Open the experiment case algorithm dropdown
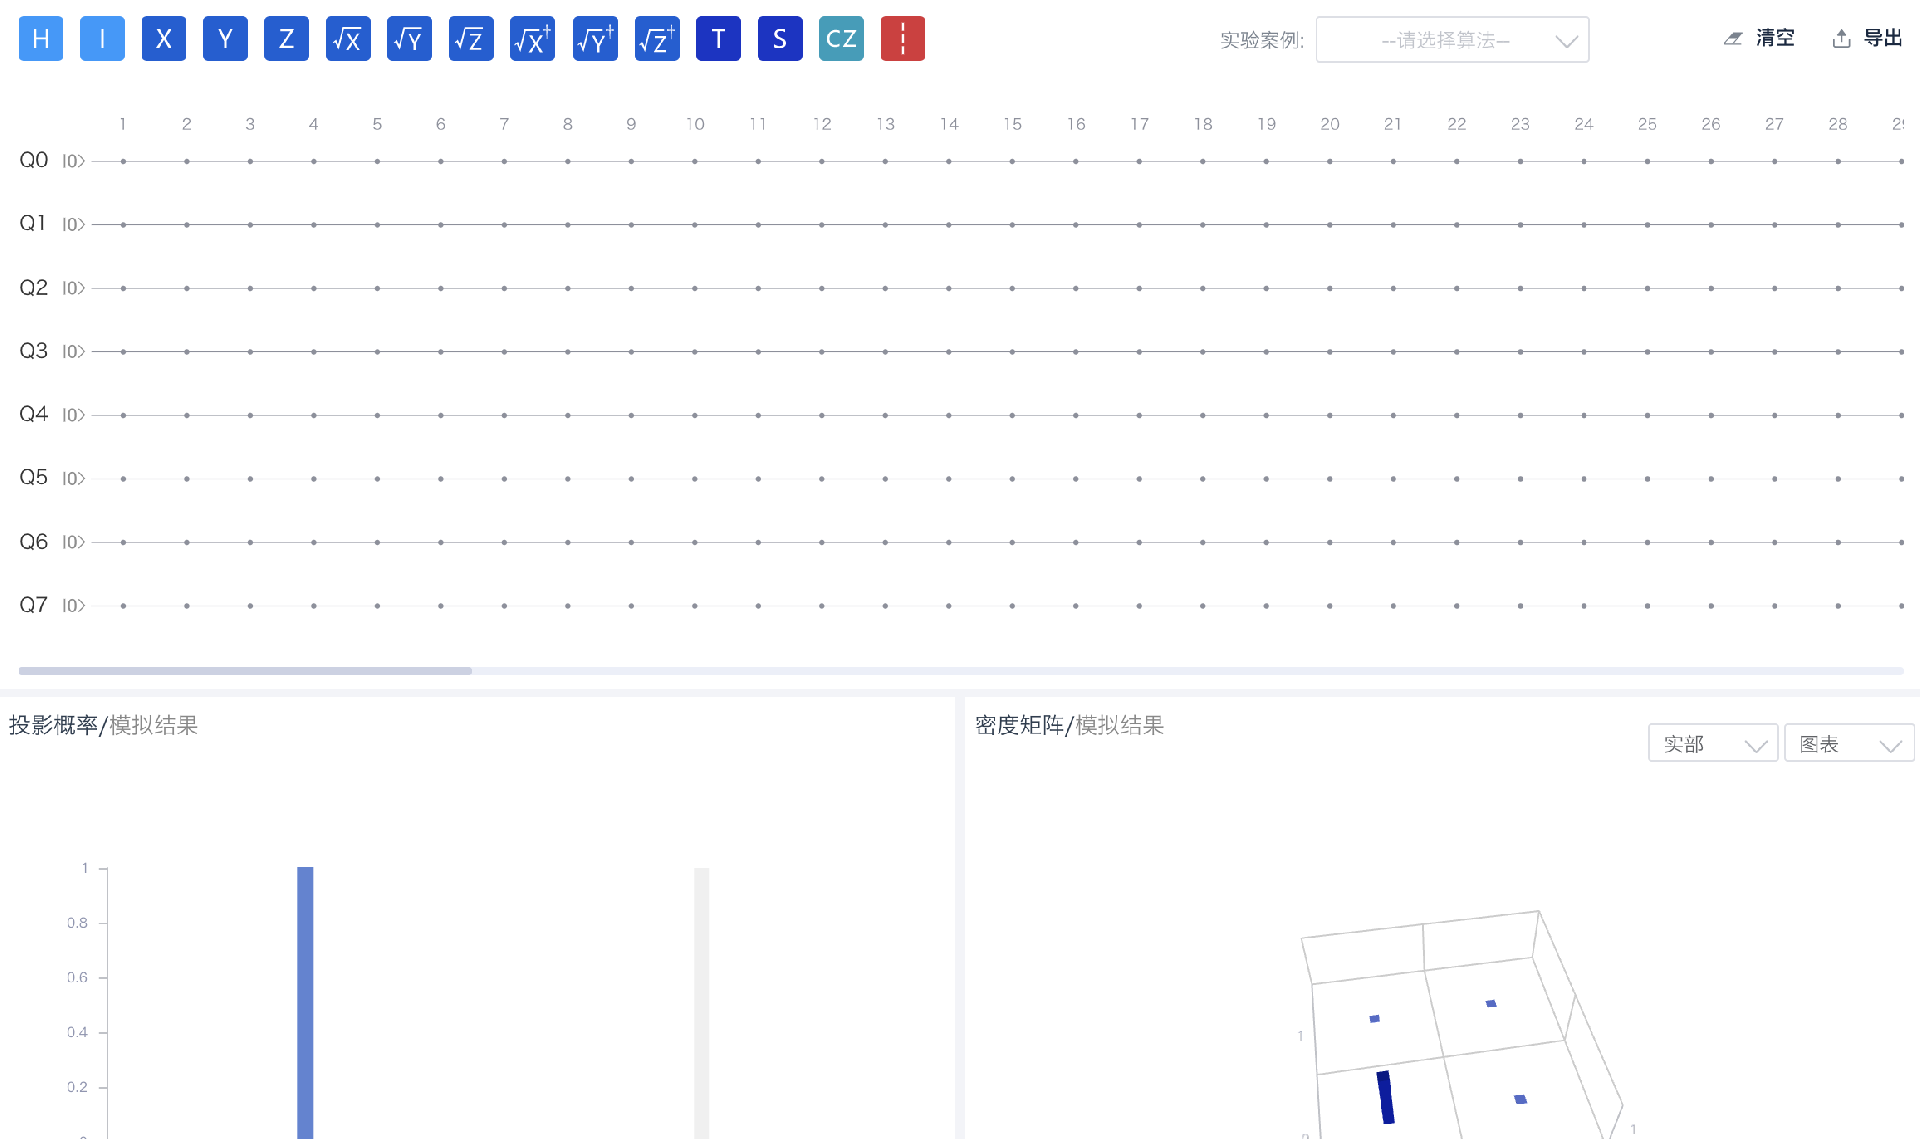Viewport: 1920px width, 1139px height. 1452,40
